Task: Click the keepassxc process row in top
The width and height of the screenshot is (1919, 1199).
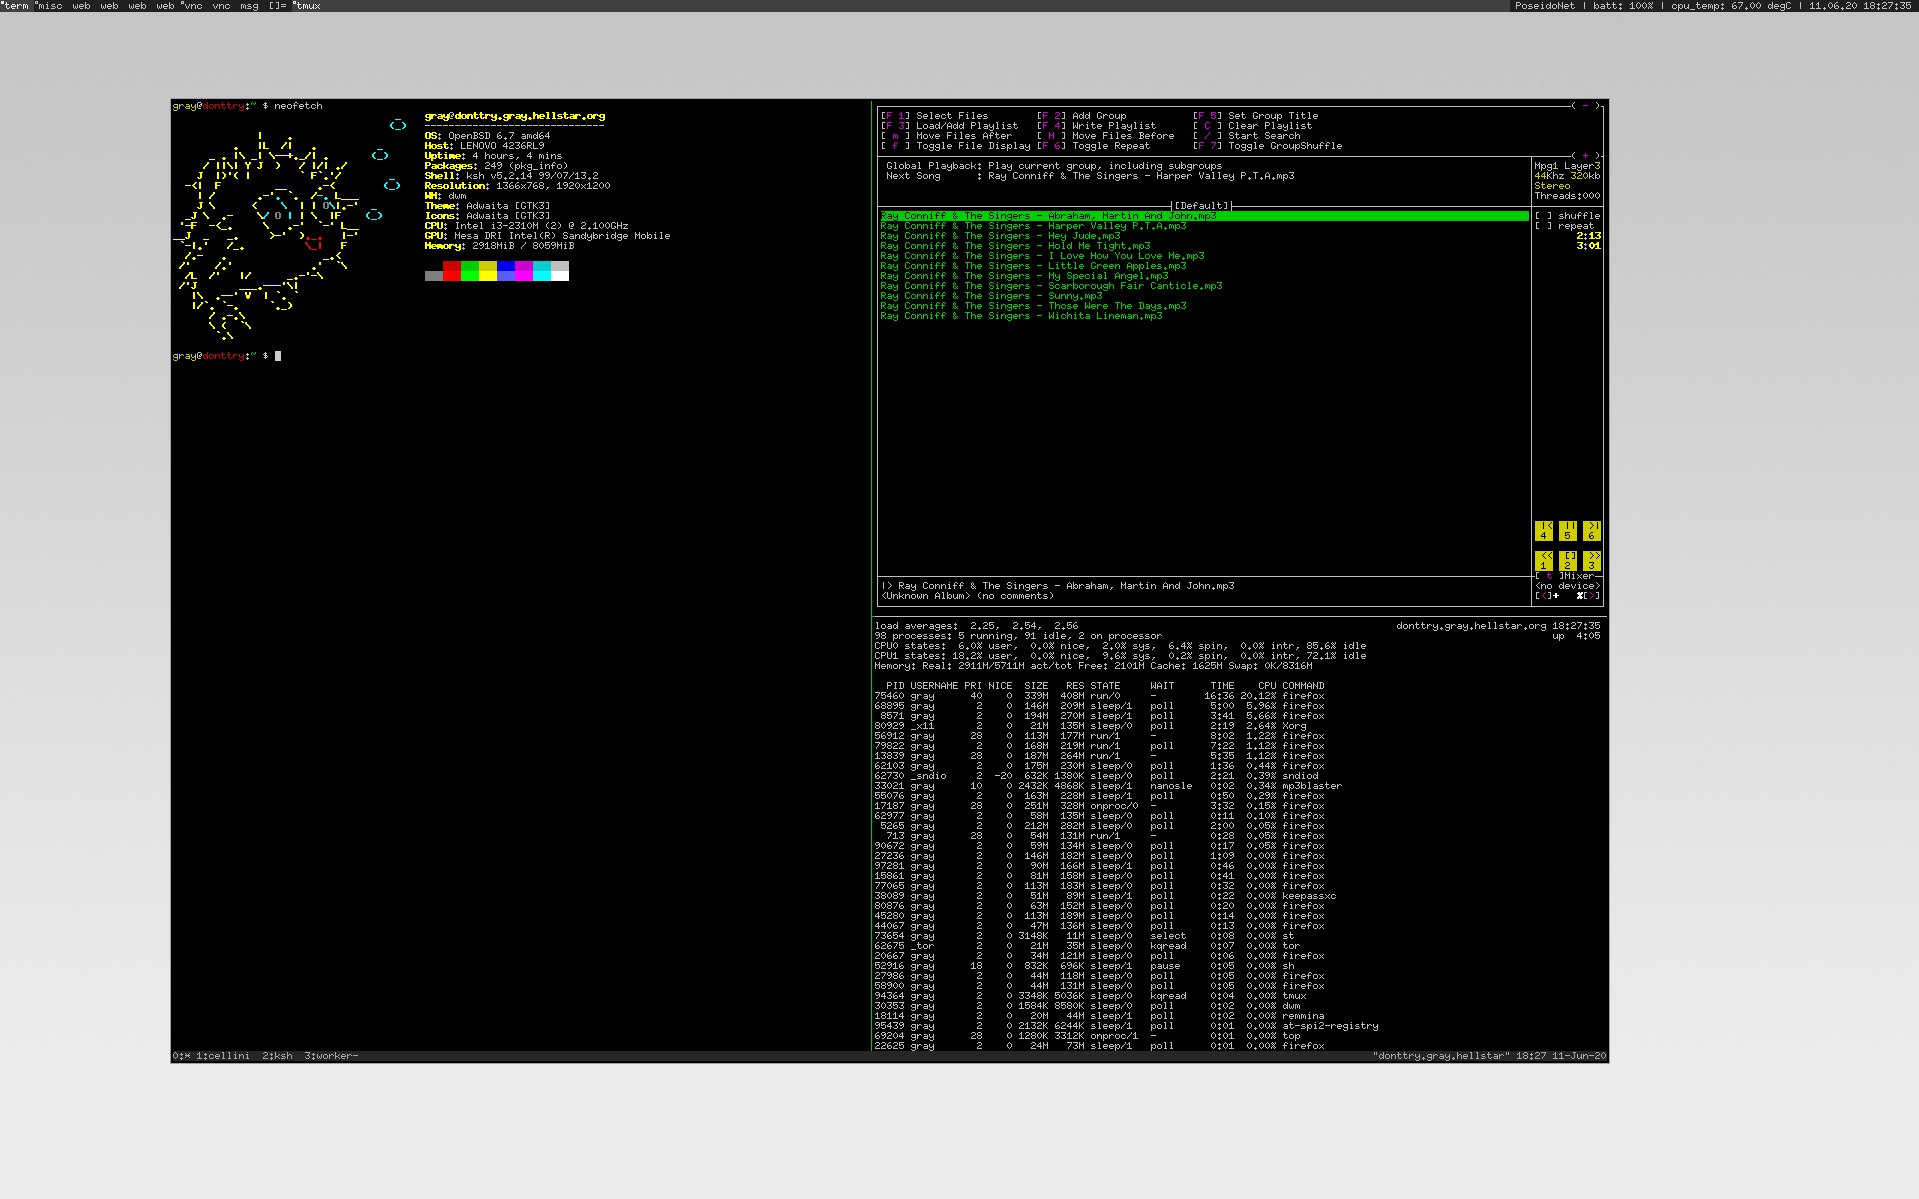Action: (1105, 896)
